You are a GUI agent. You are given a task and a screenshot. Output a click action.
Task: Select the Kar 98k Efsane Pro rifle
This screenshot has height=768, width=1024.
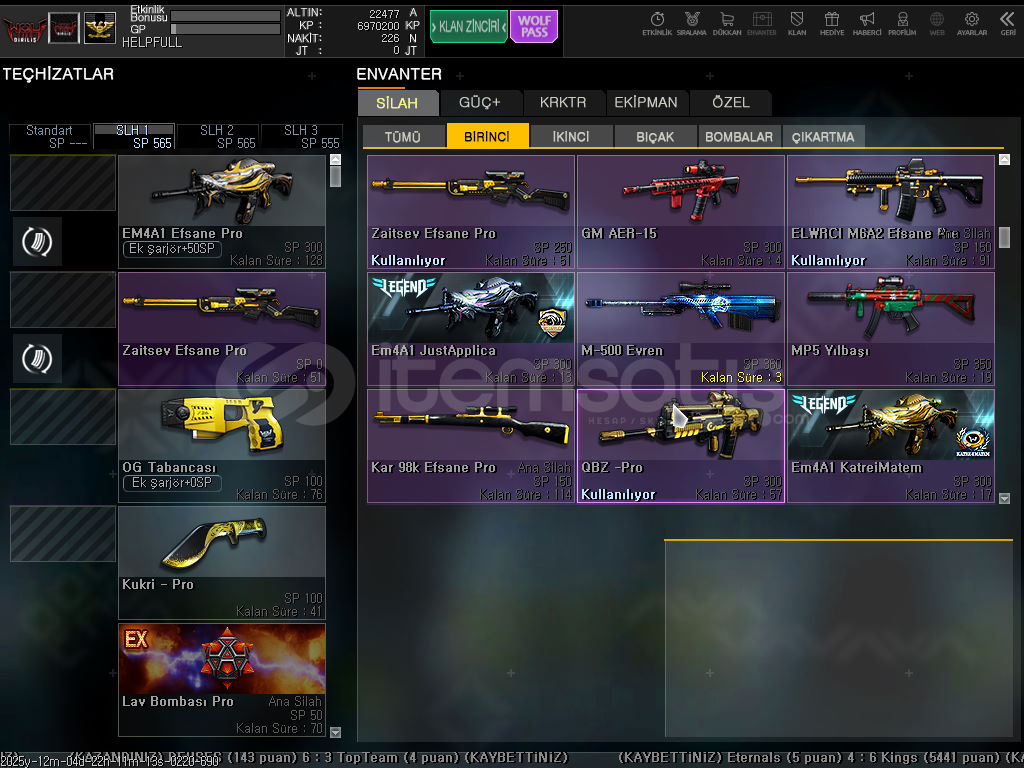pyautogui.click(x=470, y=446)
